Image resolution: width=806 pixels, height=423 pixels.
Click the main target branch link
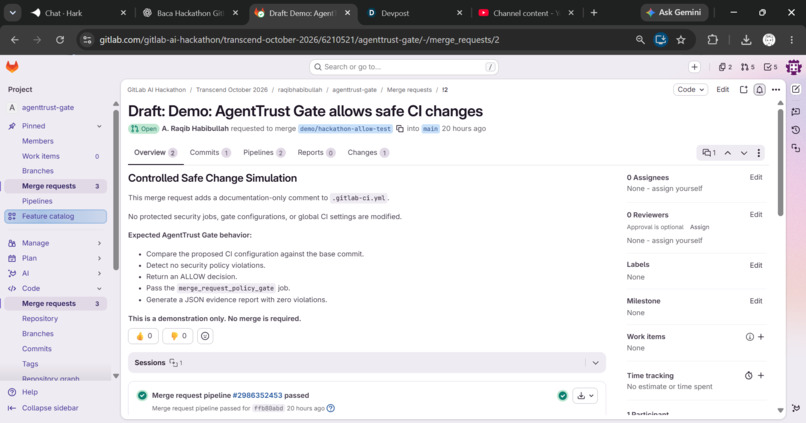coord(430,128)
